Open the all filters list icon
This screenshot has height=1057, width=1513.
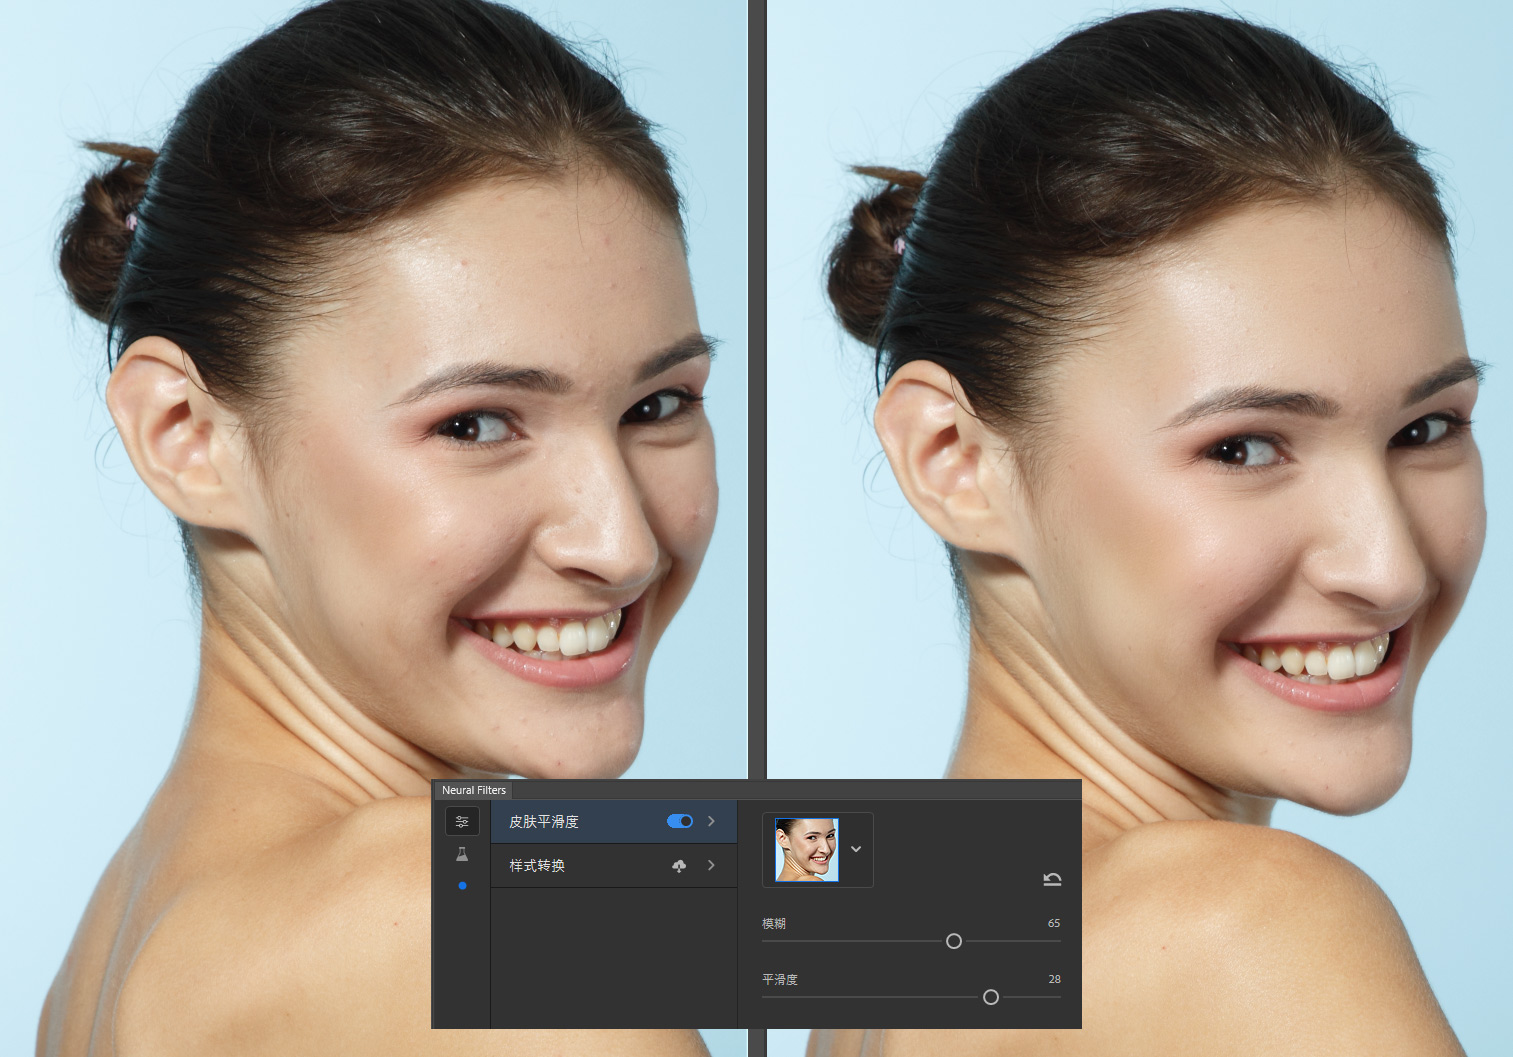(462, 821)
